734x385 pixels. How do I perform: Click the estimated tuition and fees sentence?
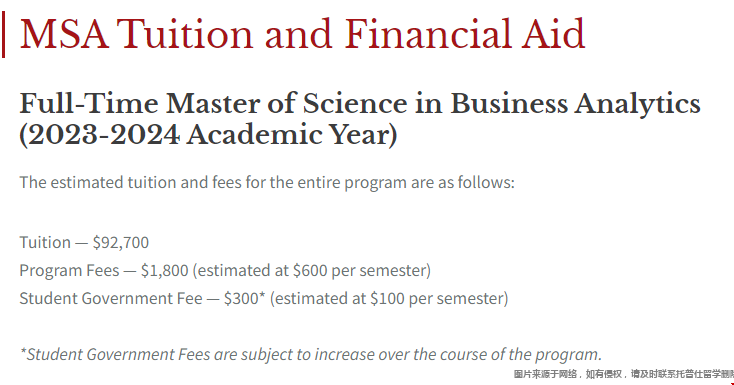267,182
